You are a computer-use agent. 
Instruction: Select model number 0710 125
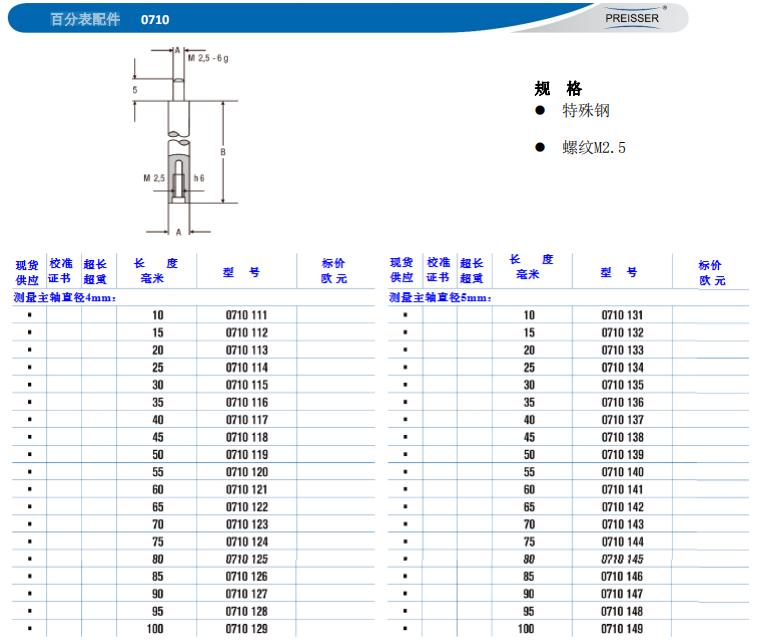pos(247,559)
